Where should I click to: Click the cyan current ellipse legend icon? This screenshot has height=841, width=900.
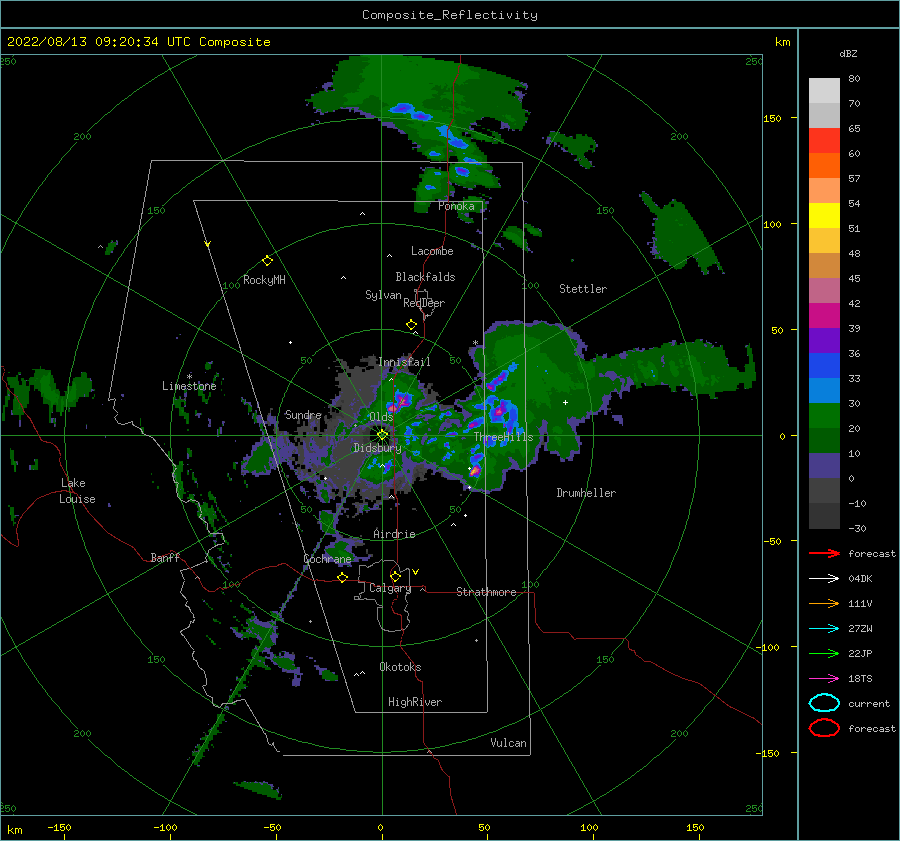tap(824, 703)
